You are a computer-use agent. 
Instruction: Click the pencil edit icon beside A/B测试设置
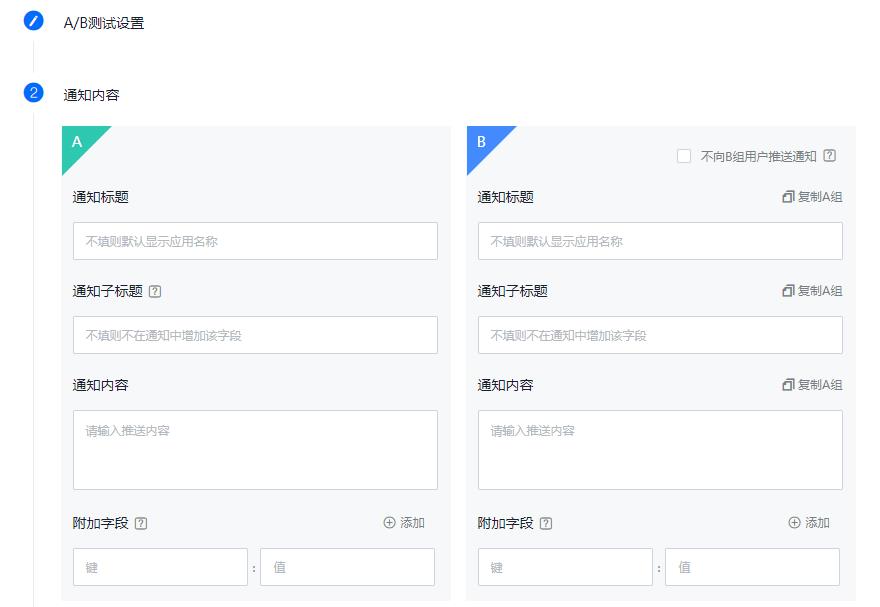33,21
